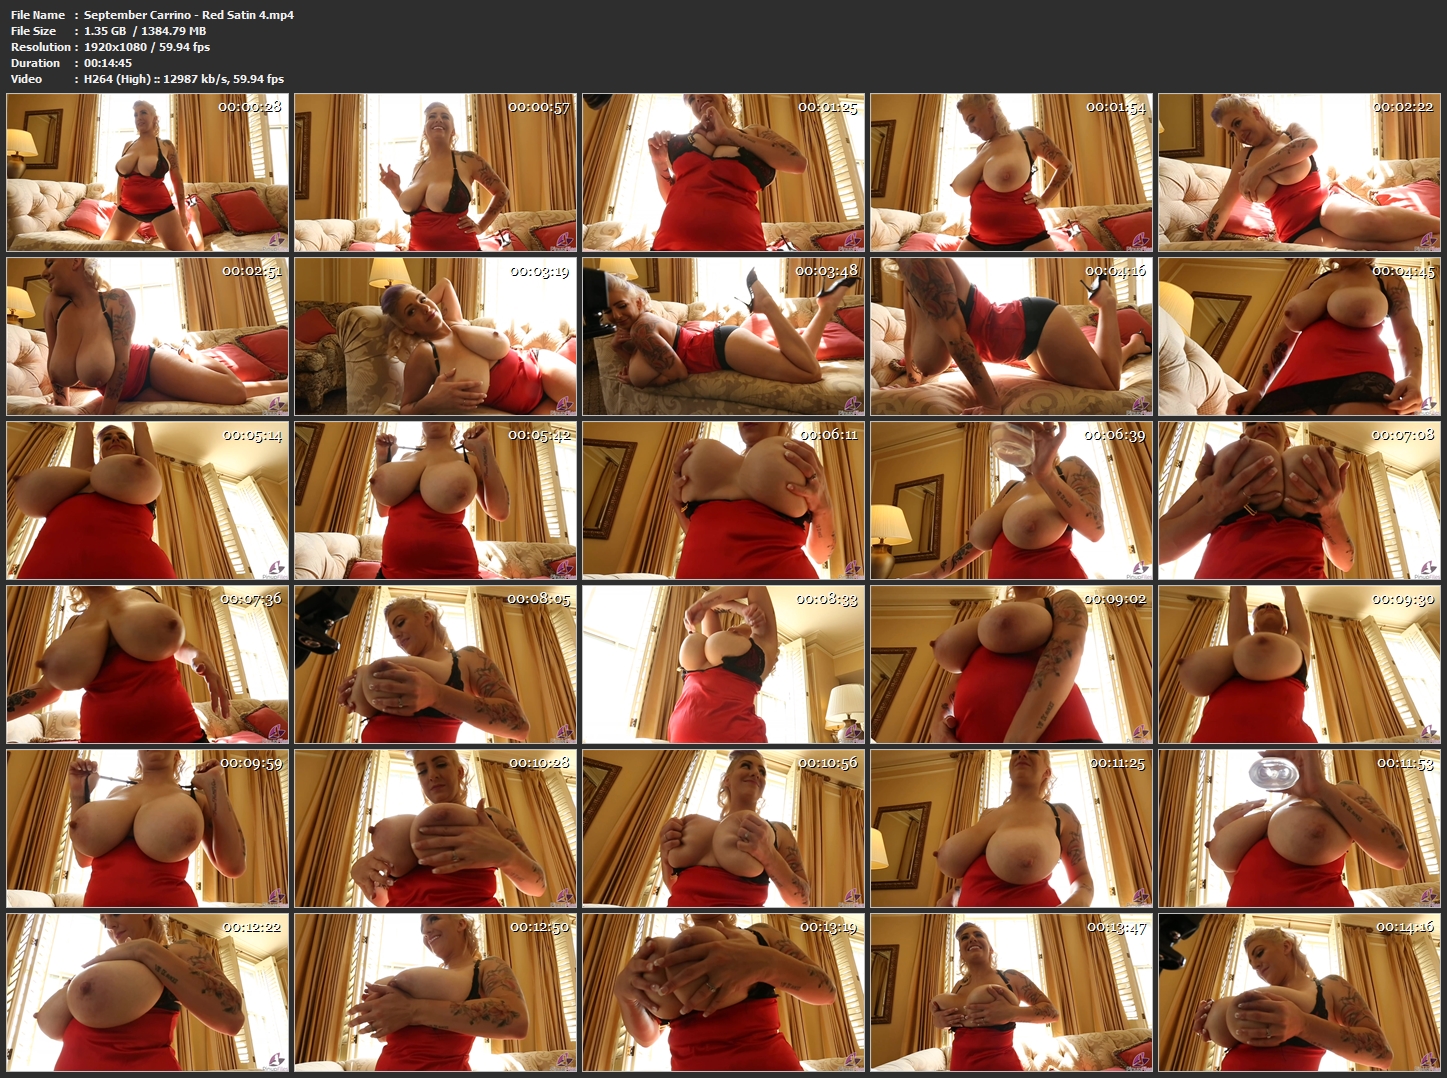Click the H264 video codec info line
1447x1078 pixels.
point(183,79)
